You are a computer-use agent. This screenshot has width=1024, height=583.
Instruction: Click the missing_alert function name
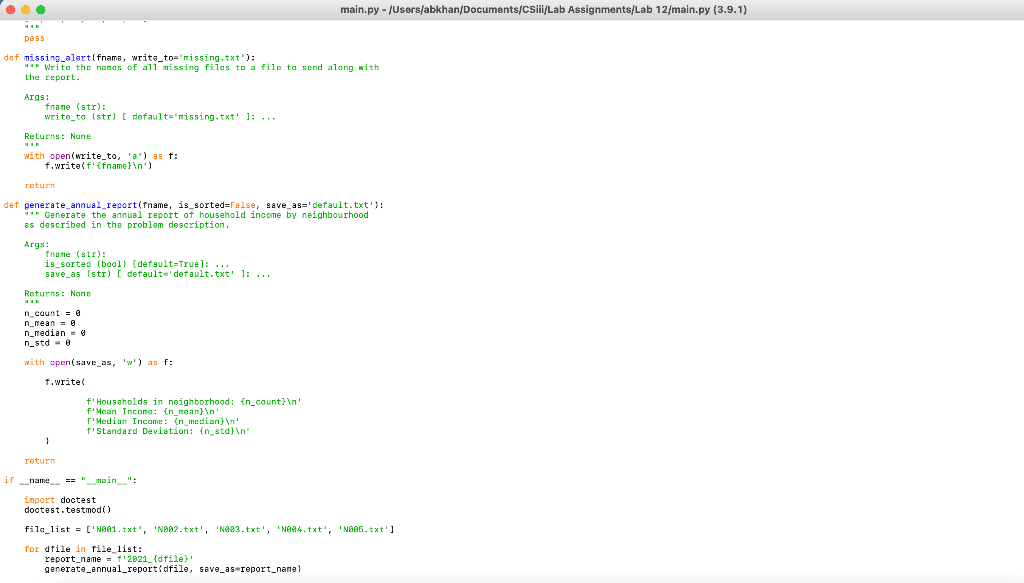57,58
